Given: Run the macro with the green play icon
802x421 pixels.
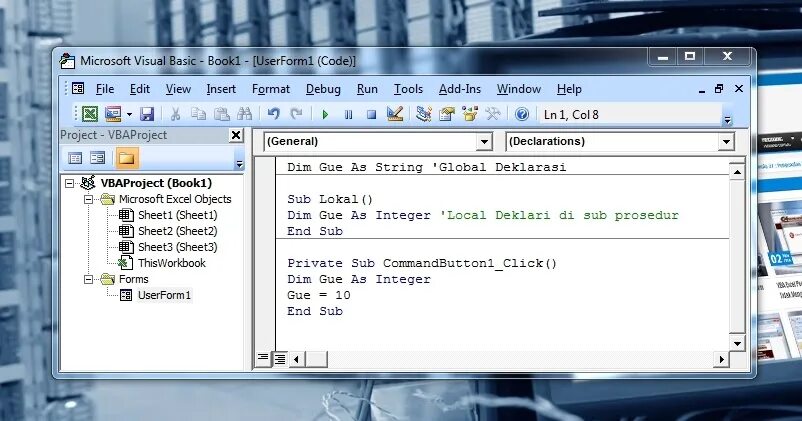Looking at the screenshot, I should click(325, 114).
